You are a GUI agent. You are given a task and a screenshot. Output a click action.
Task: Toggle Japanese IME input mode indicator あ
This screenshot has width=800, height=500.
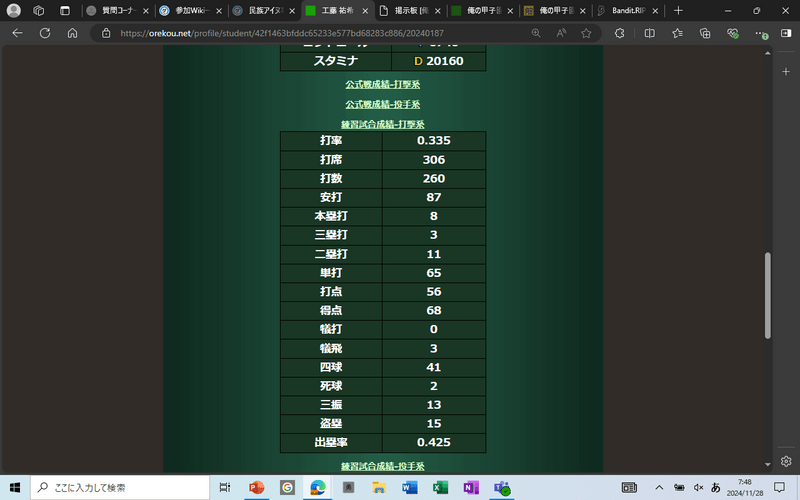coord(715,487)
